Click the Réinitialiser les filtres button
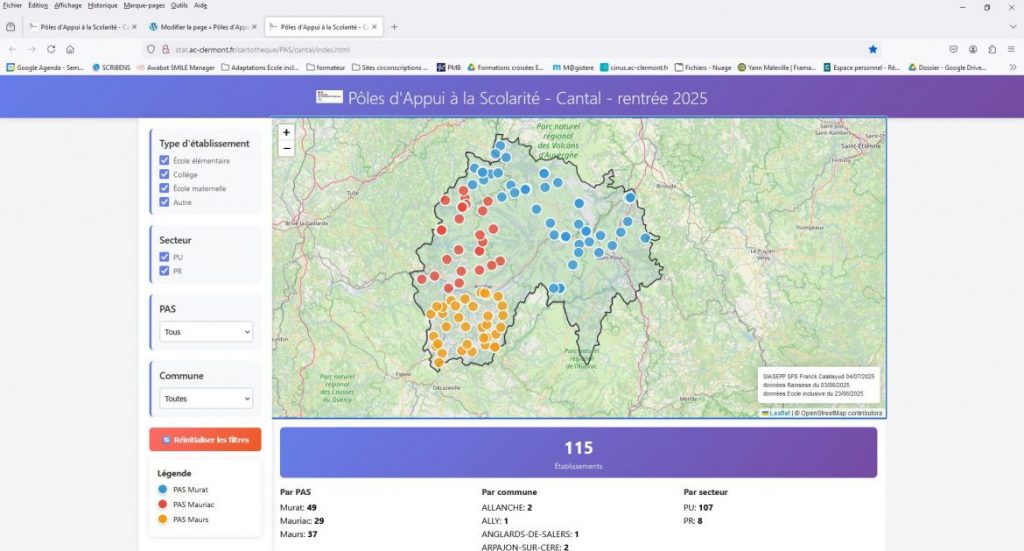Viewport: 1024px width, 551px height. tap(205, 439)
